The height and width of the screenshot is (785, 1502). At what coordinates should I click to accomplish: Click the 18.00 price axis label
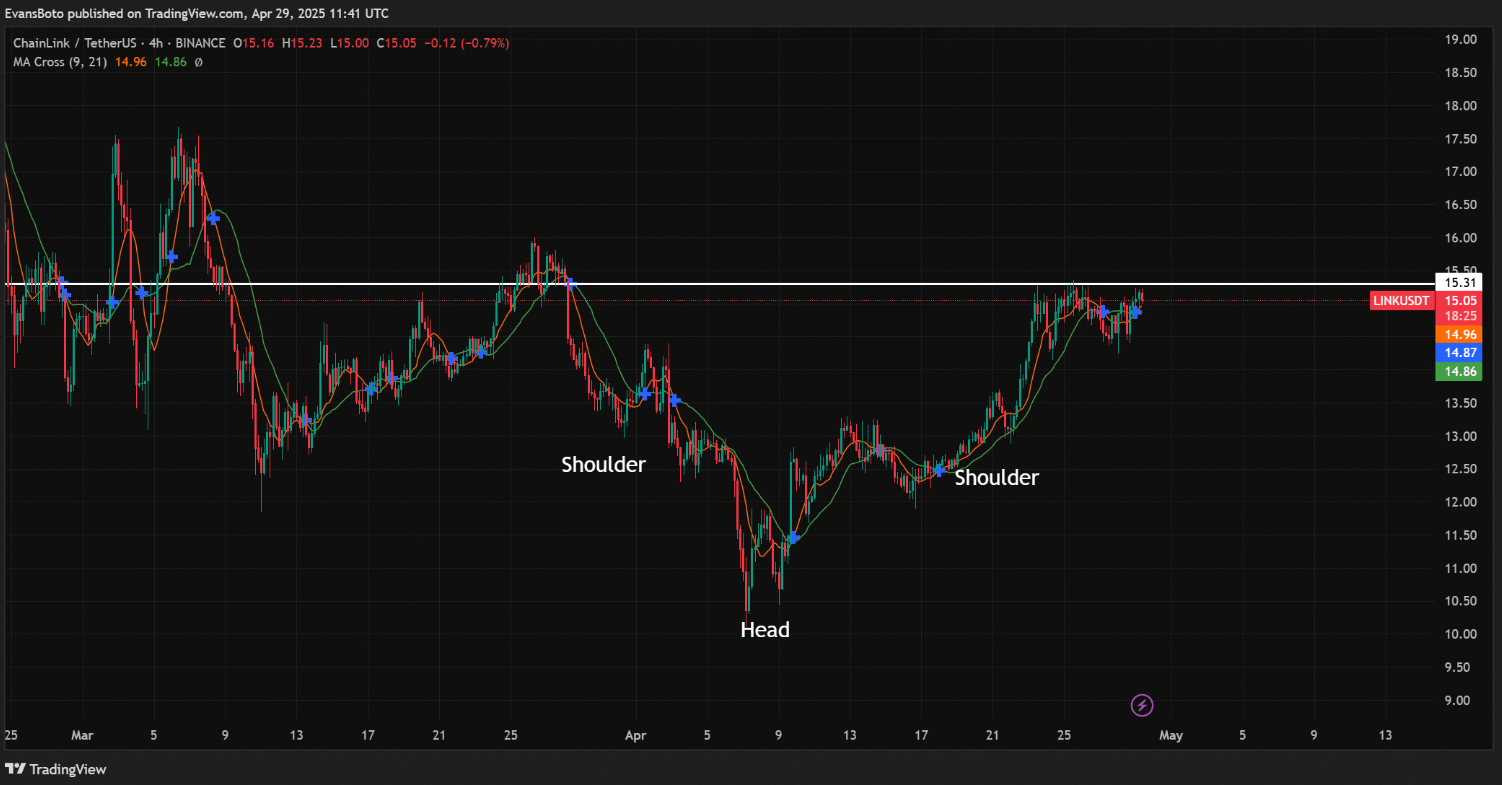click(1461, 106)
